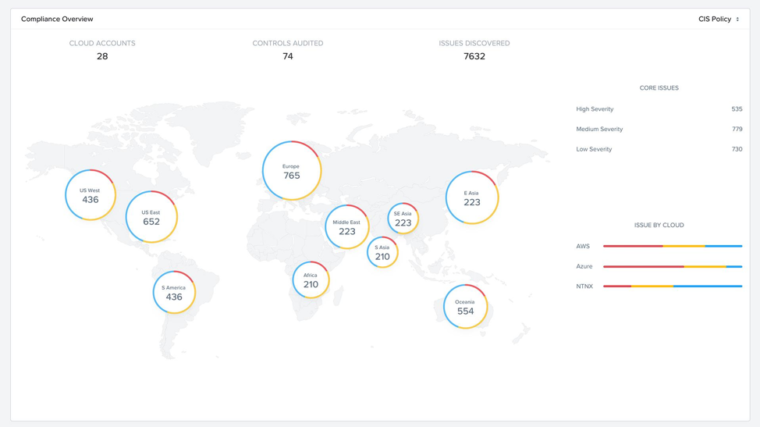
Task: Click the S America 436 bubble
Action: pyautogui.click(x=175, y=292)
